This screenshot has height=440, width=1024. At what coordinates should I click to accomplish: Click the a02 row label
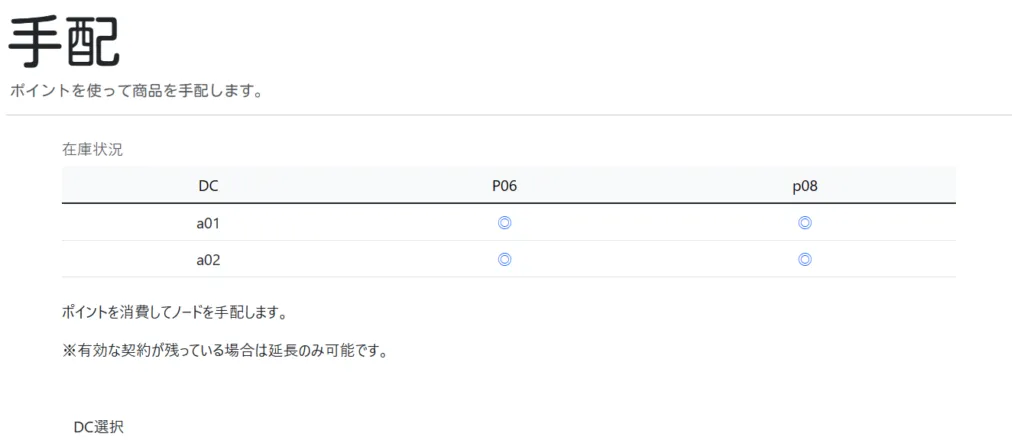pos(208,259)
